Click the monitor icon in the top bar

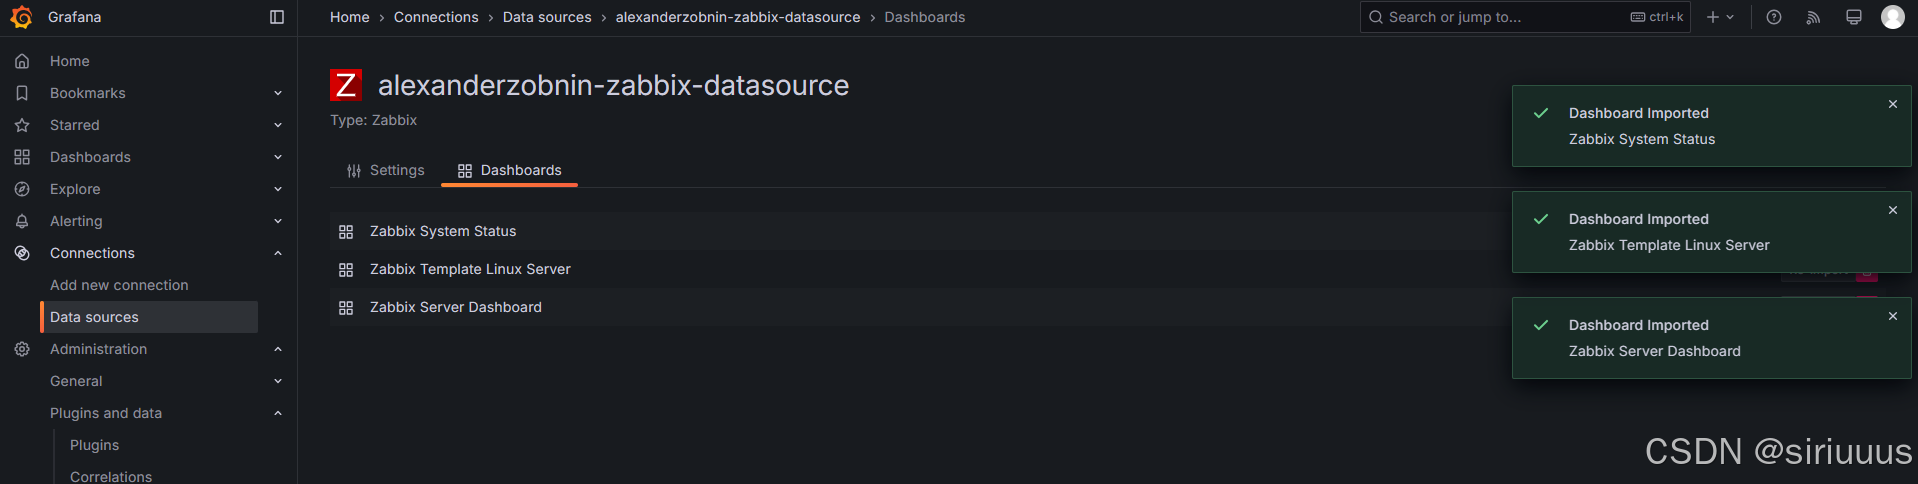point(1854,17)
